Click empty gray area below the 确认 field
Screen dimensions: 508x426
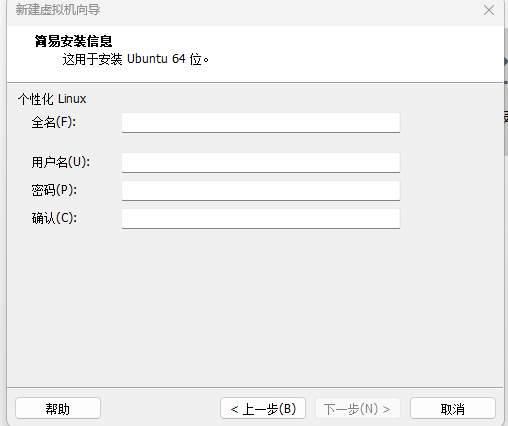click(253, 307)
